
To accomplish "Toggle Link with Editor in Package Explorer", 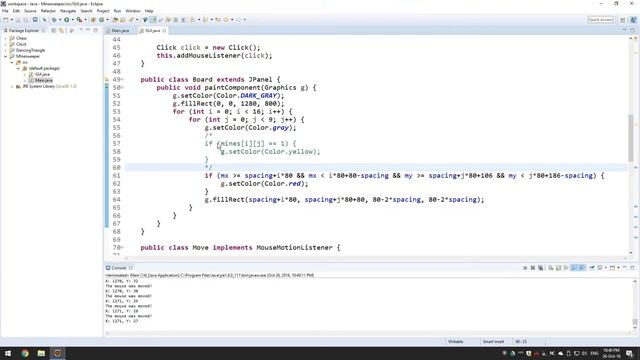I will coord(62,31).
